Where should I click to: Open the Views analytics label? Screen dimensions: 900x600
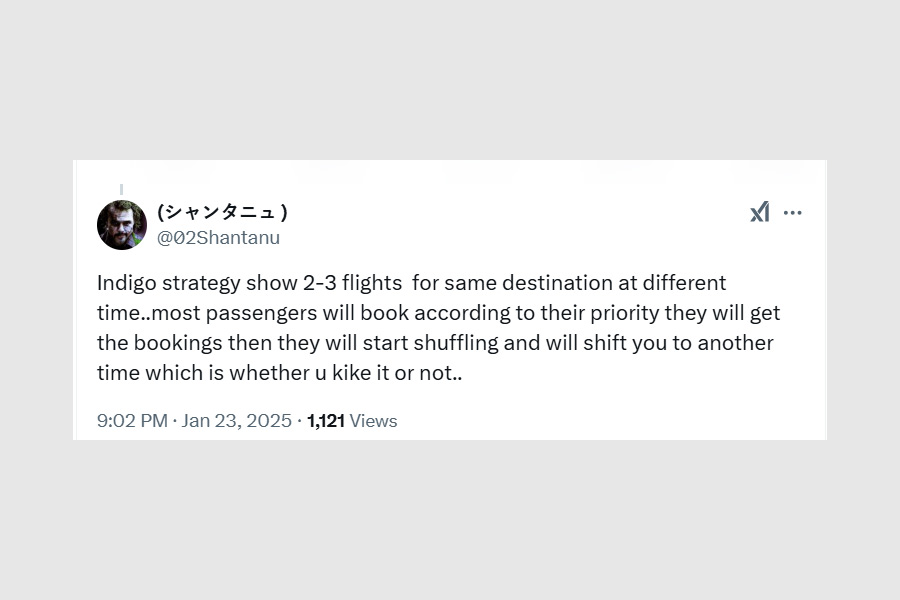click(374, 421)
